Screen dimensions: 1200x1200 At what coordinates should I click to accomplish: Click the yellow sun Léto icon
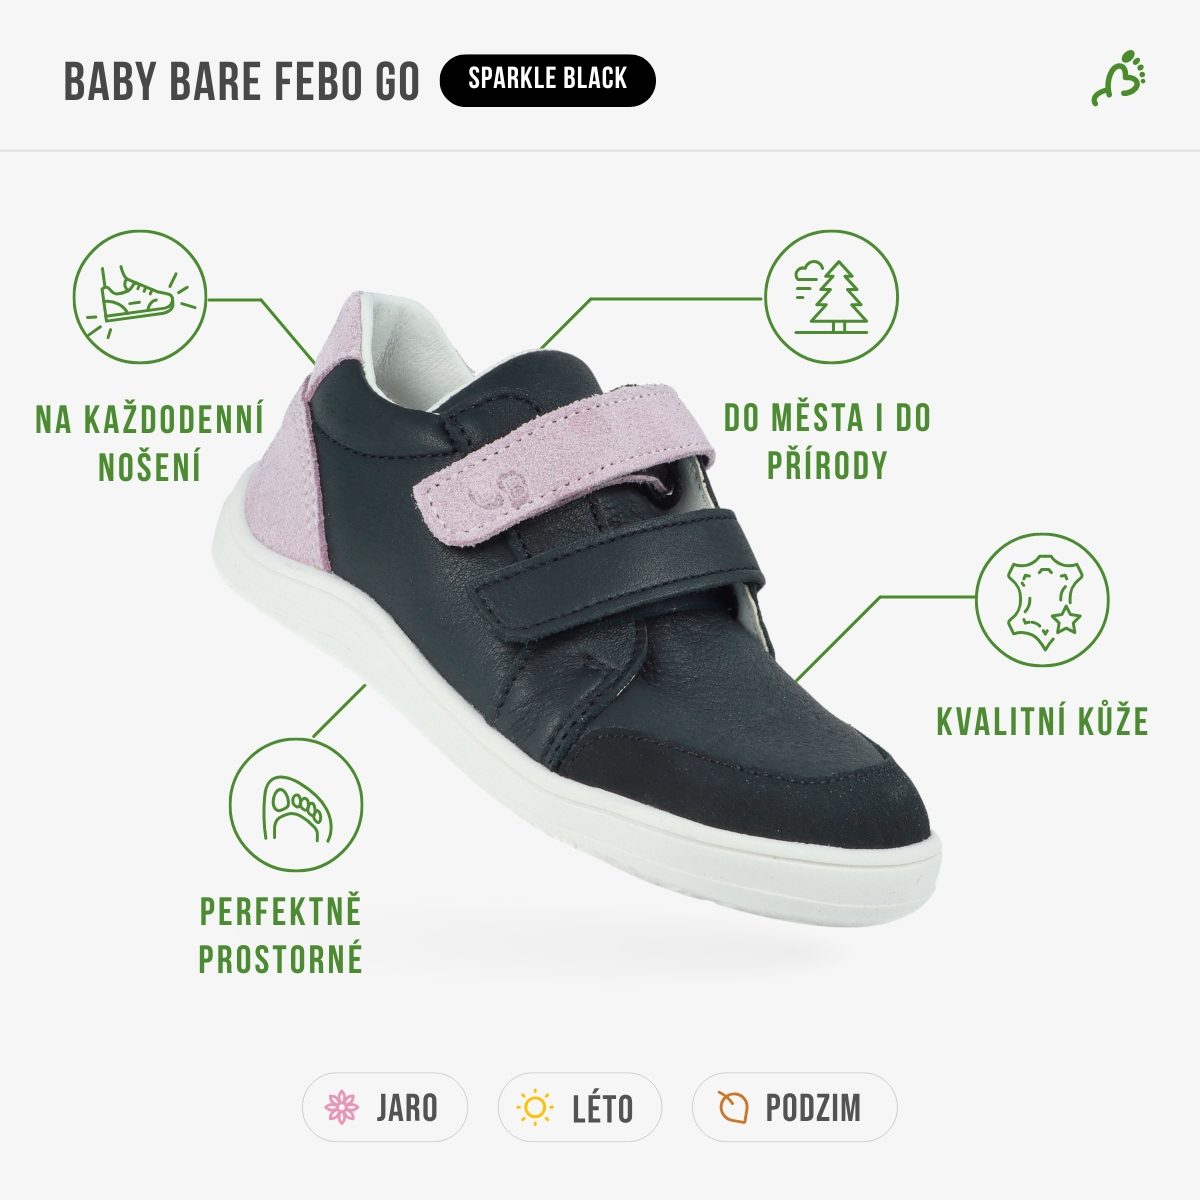535,1107
